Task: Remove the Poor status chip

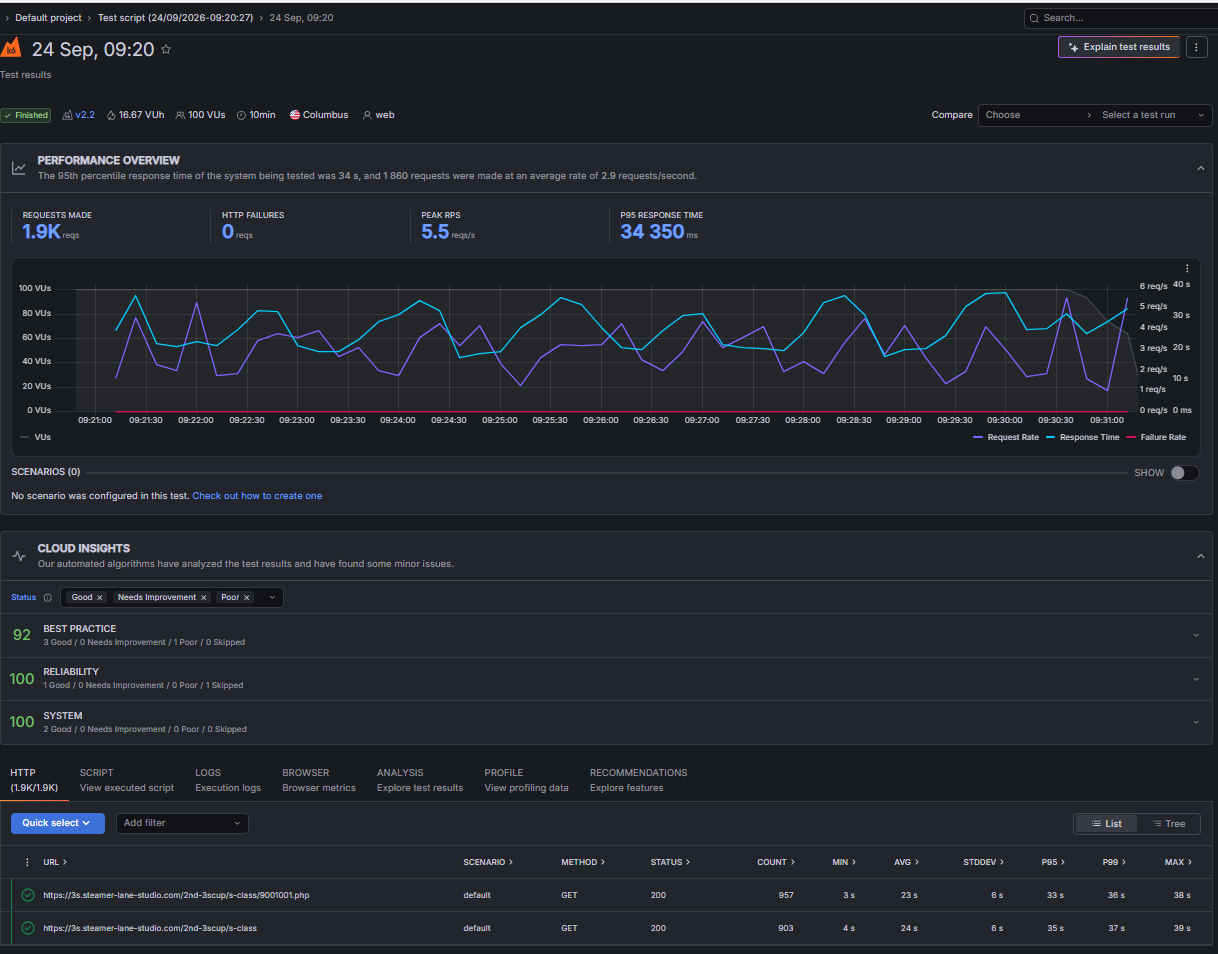Action: [x=246, y=598]
